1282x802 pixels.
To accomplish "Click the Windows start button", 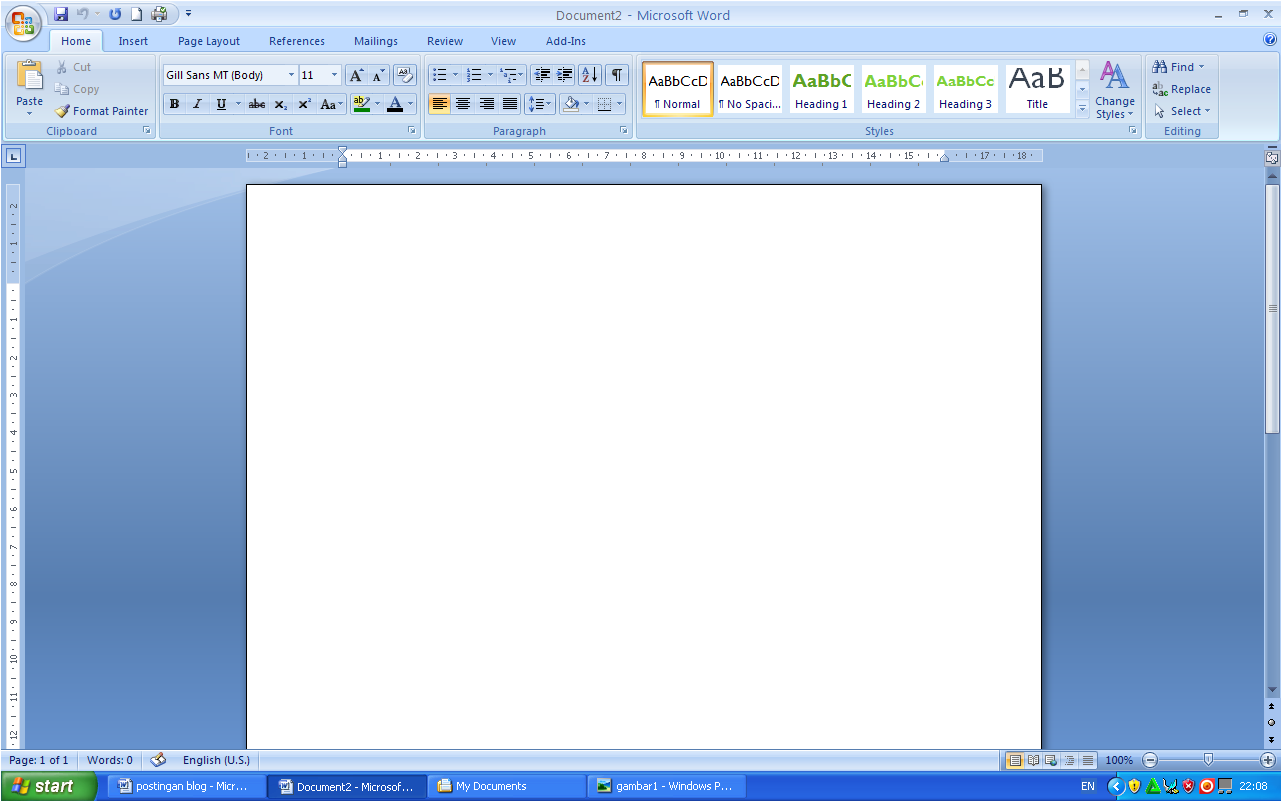I will coord(48,786).
